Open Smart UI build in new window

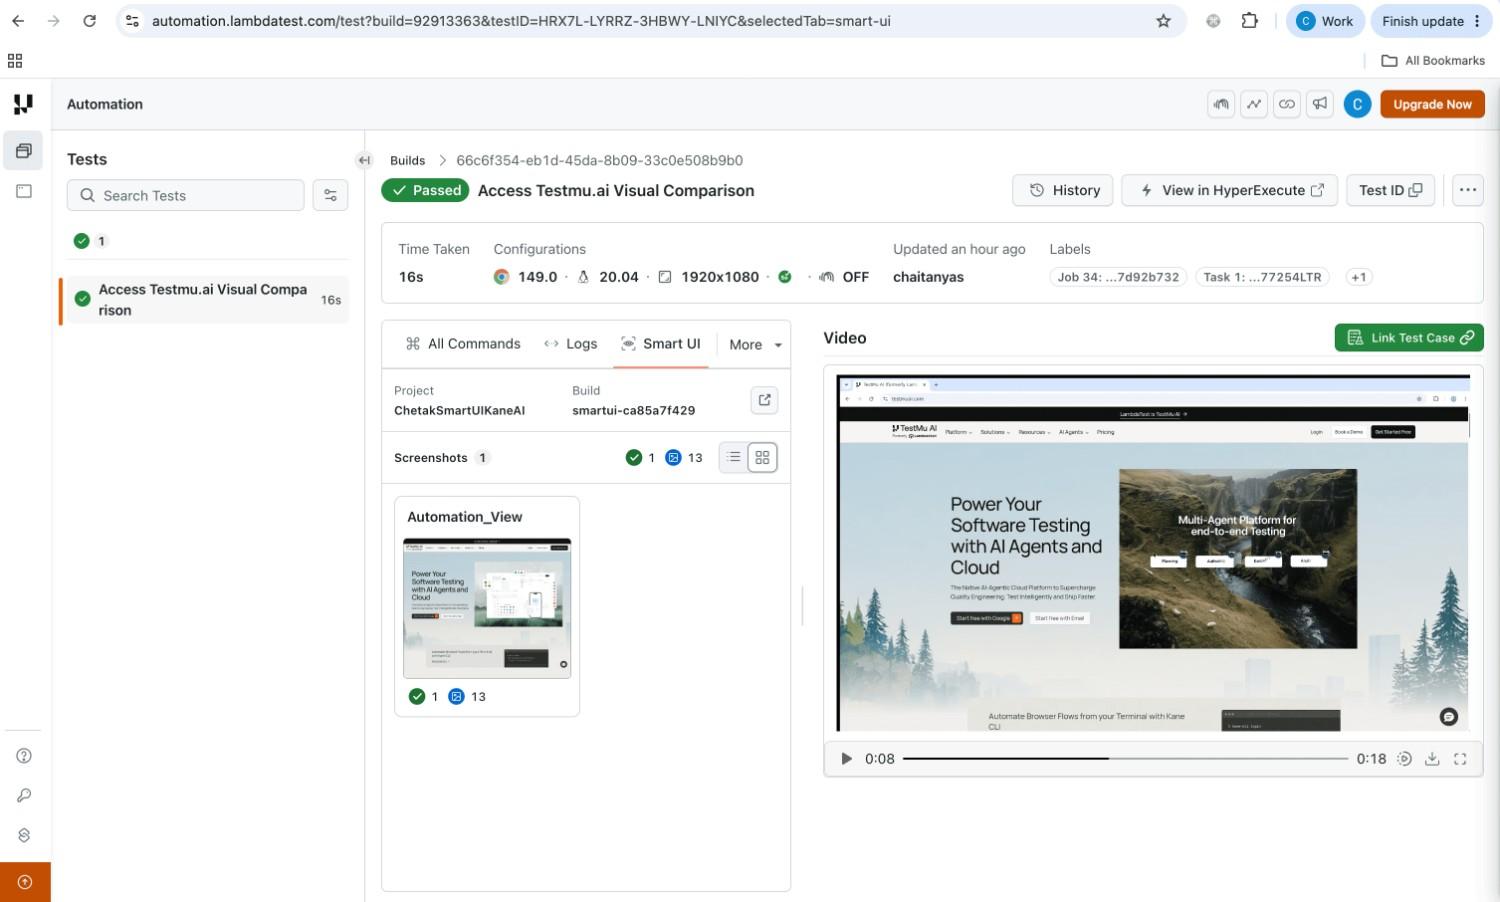tap(764, 400)
